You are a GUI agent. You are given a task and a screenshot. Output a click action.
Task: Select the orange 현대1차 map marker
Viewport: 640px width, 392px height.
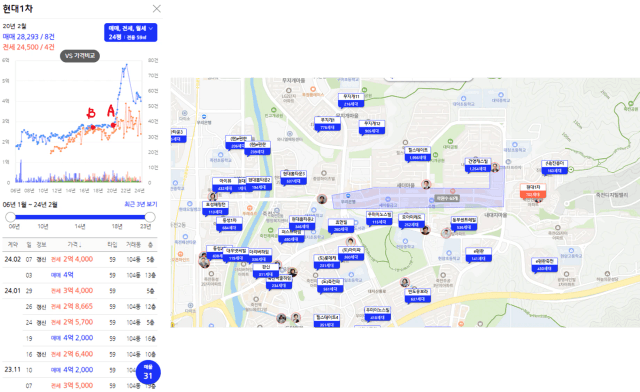[533, 191]
